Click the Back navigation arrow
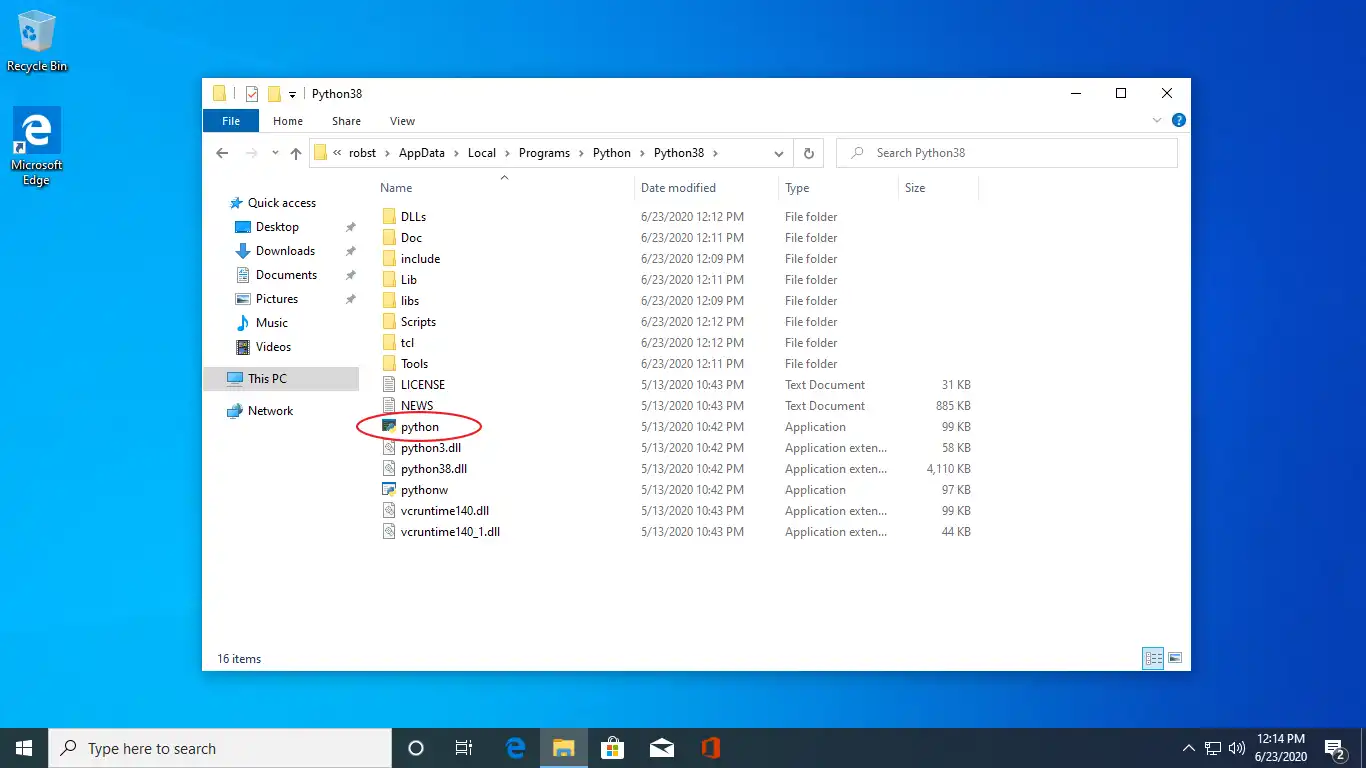This screenshot has width=1366, height=768. coord(221,153)
